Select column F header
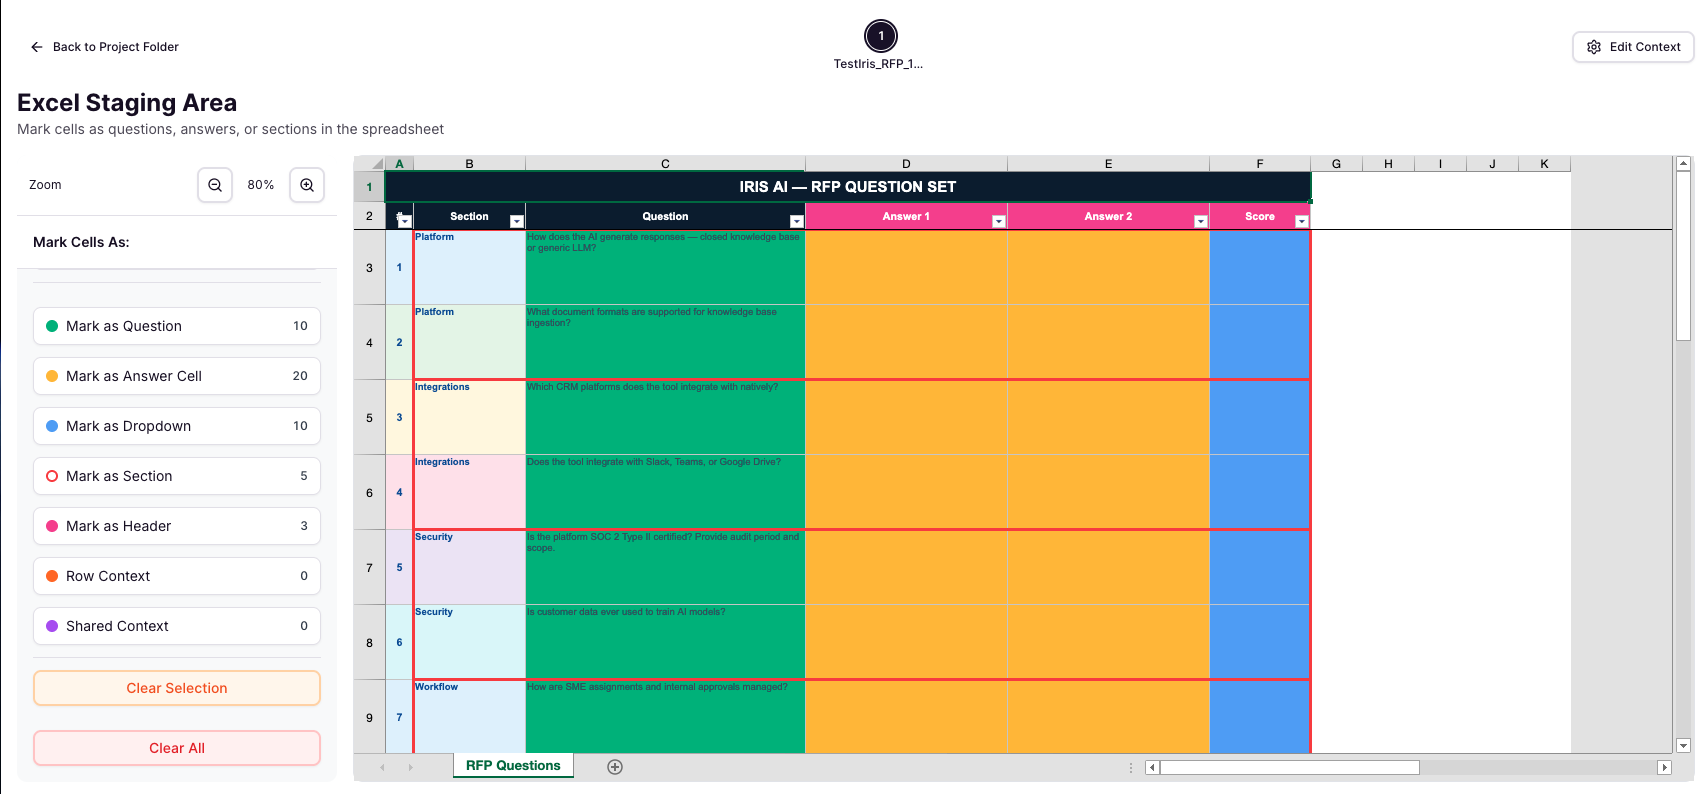 point(1260,164)
